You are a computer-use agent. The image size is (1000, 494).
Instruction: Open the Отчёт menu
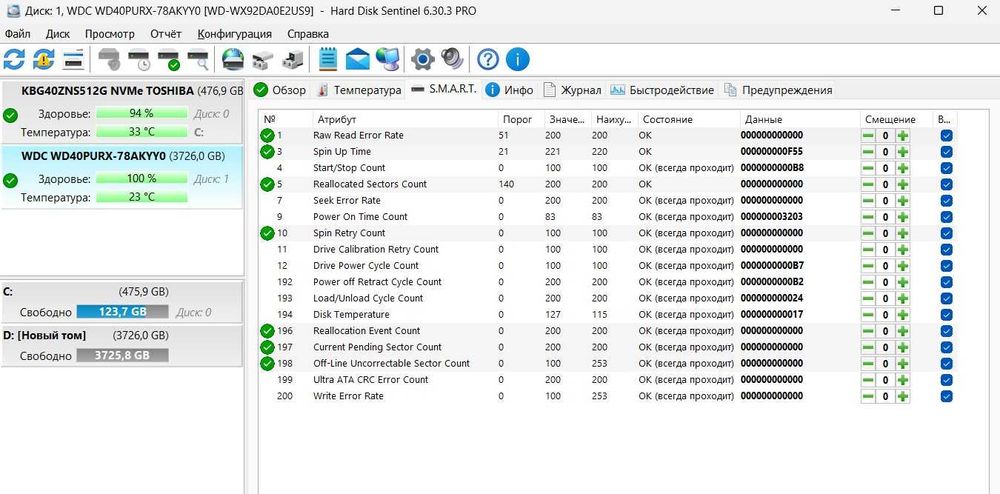point(166,34)
